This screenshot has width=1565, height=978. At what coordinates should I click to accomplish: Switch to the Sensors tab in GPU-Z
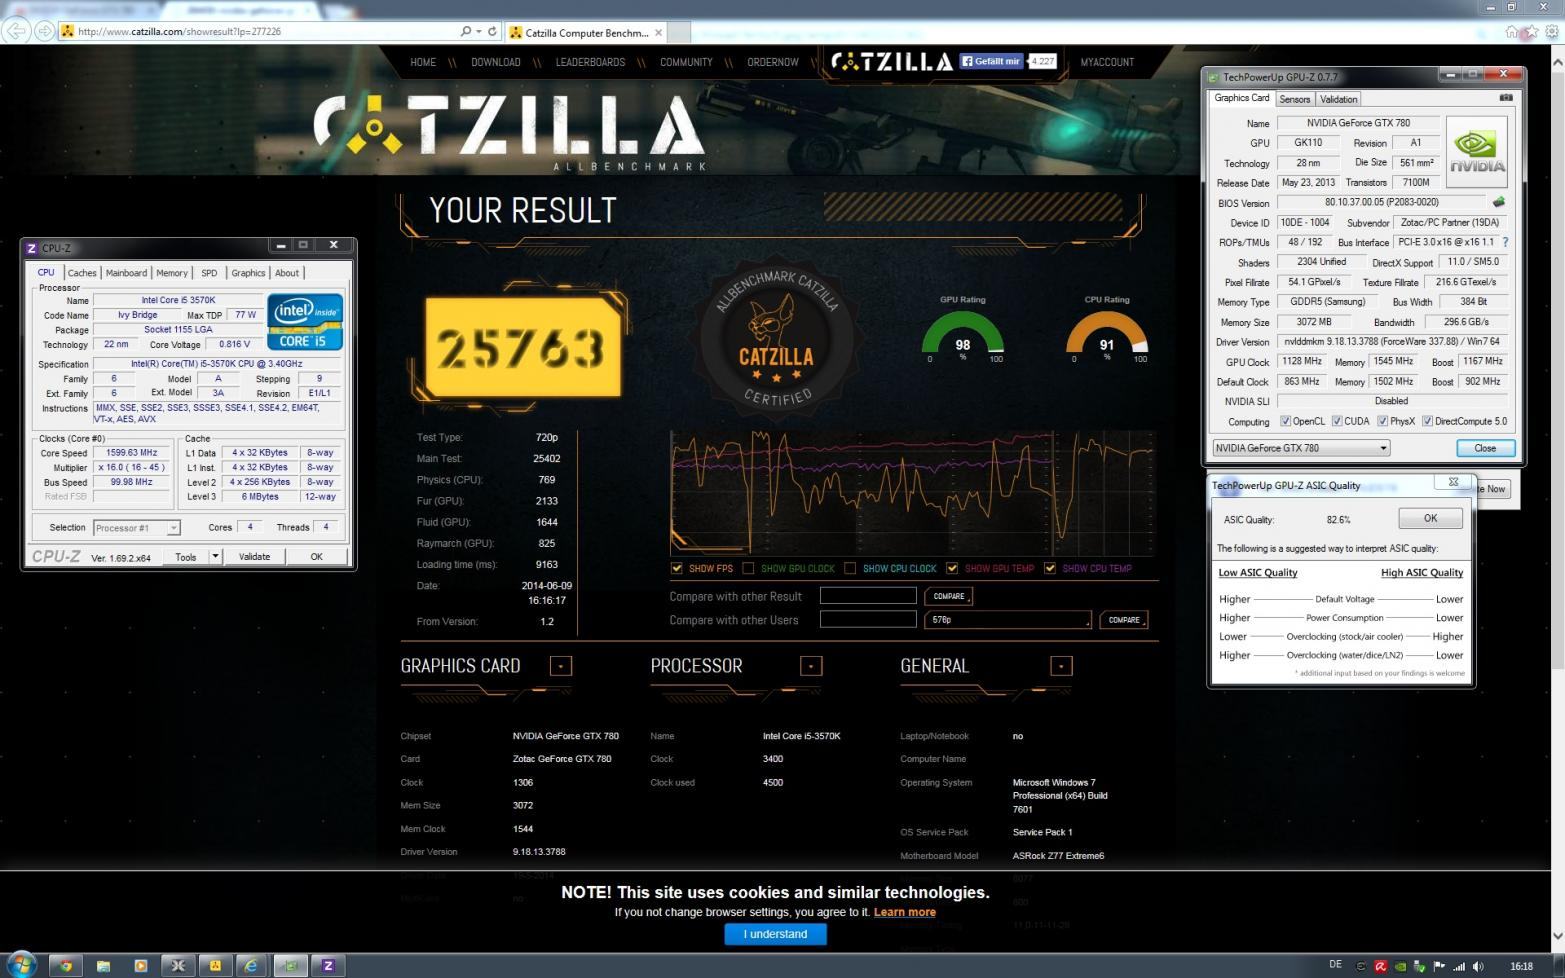tap(1294, 99)
